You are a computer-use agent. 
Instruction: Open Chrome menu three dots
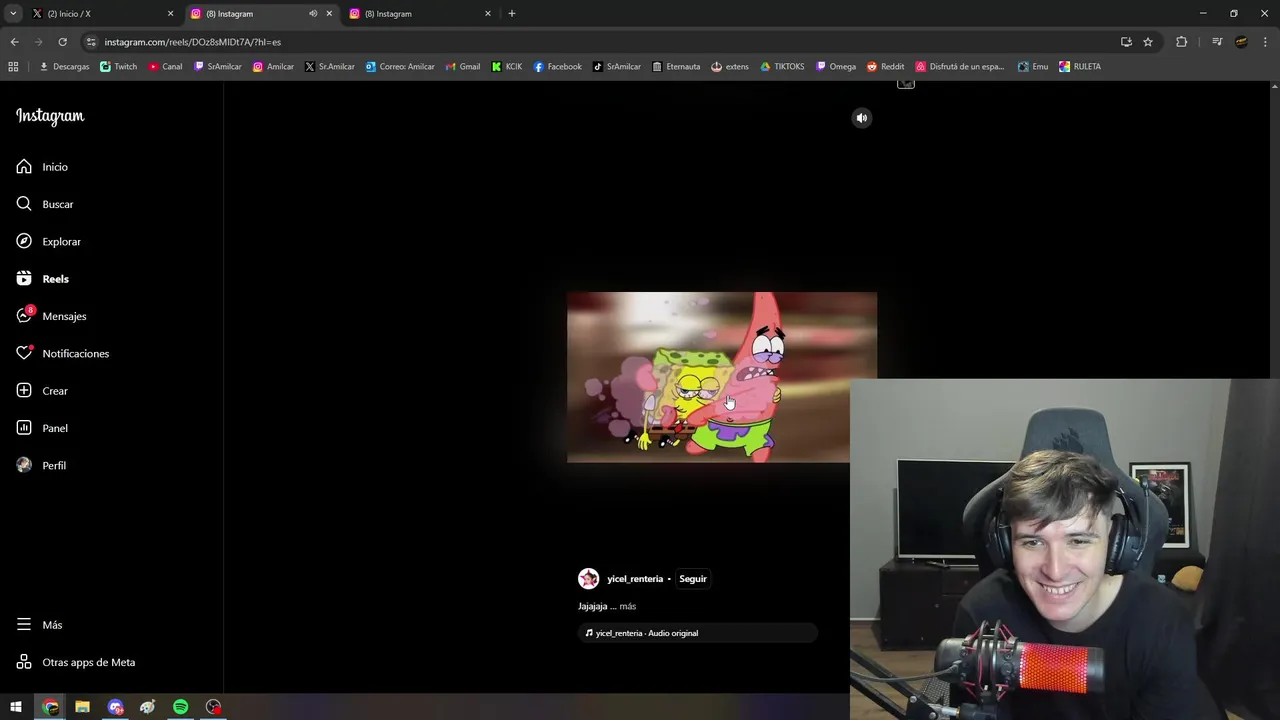[1265, 42]
